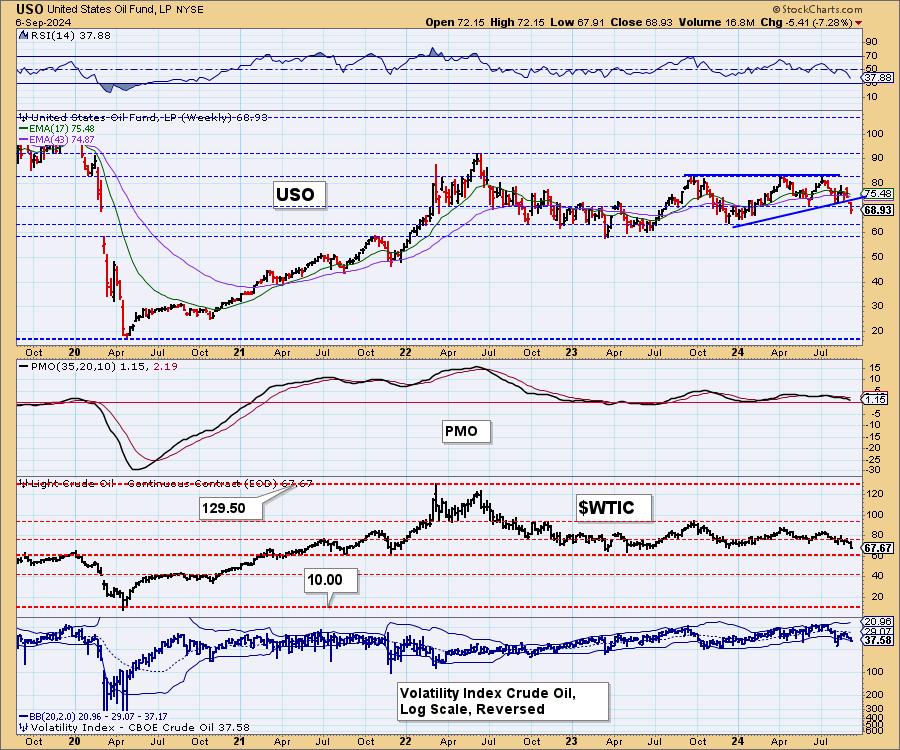Click the Light Crude Oil Continuous Contract label

(166, 484)
